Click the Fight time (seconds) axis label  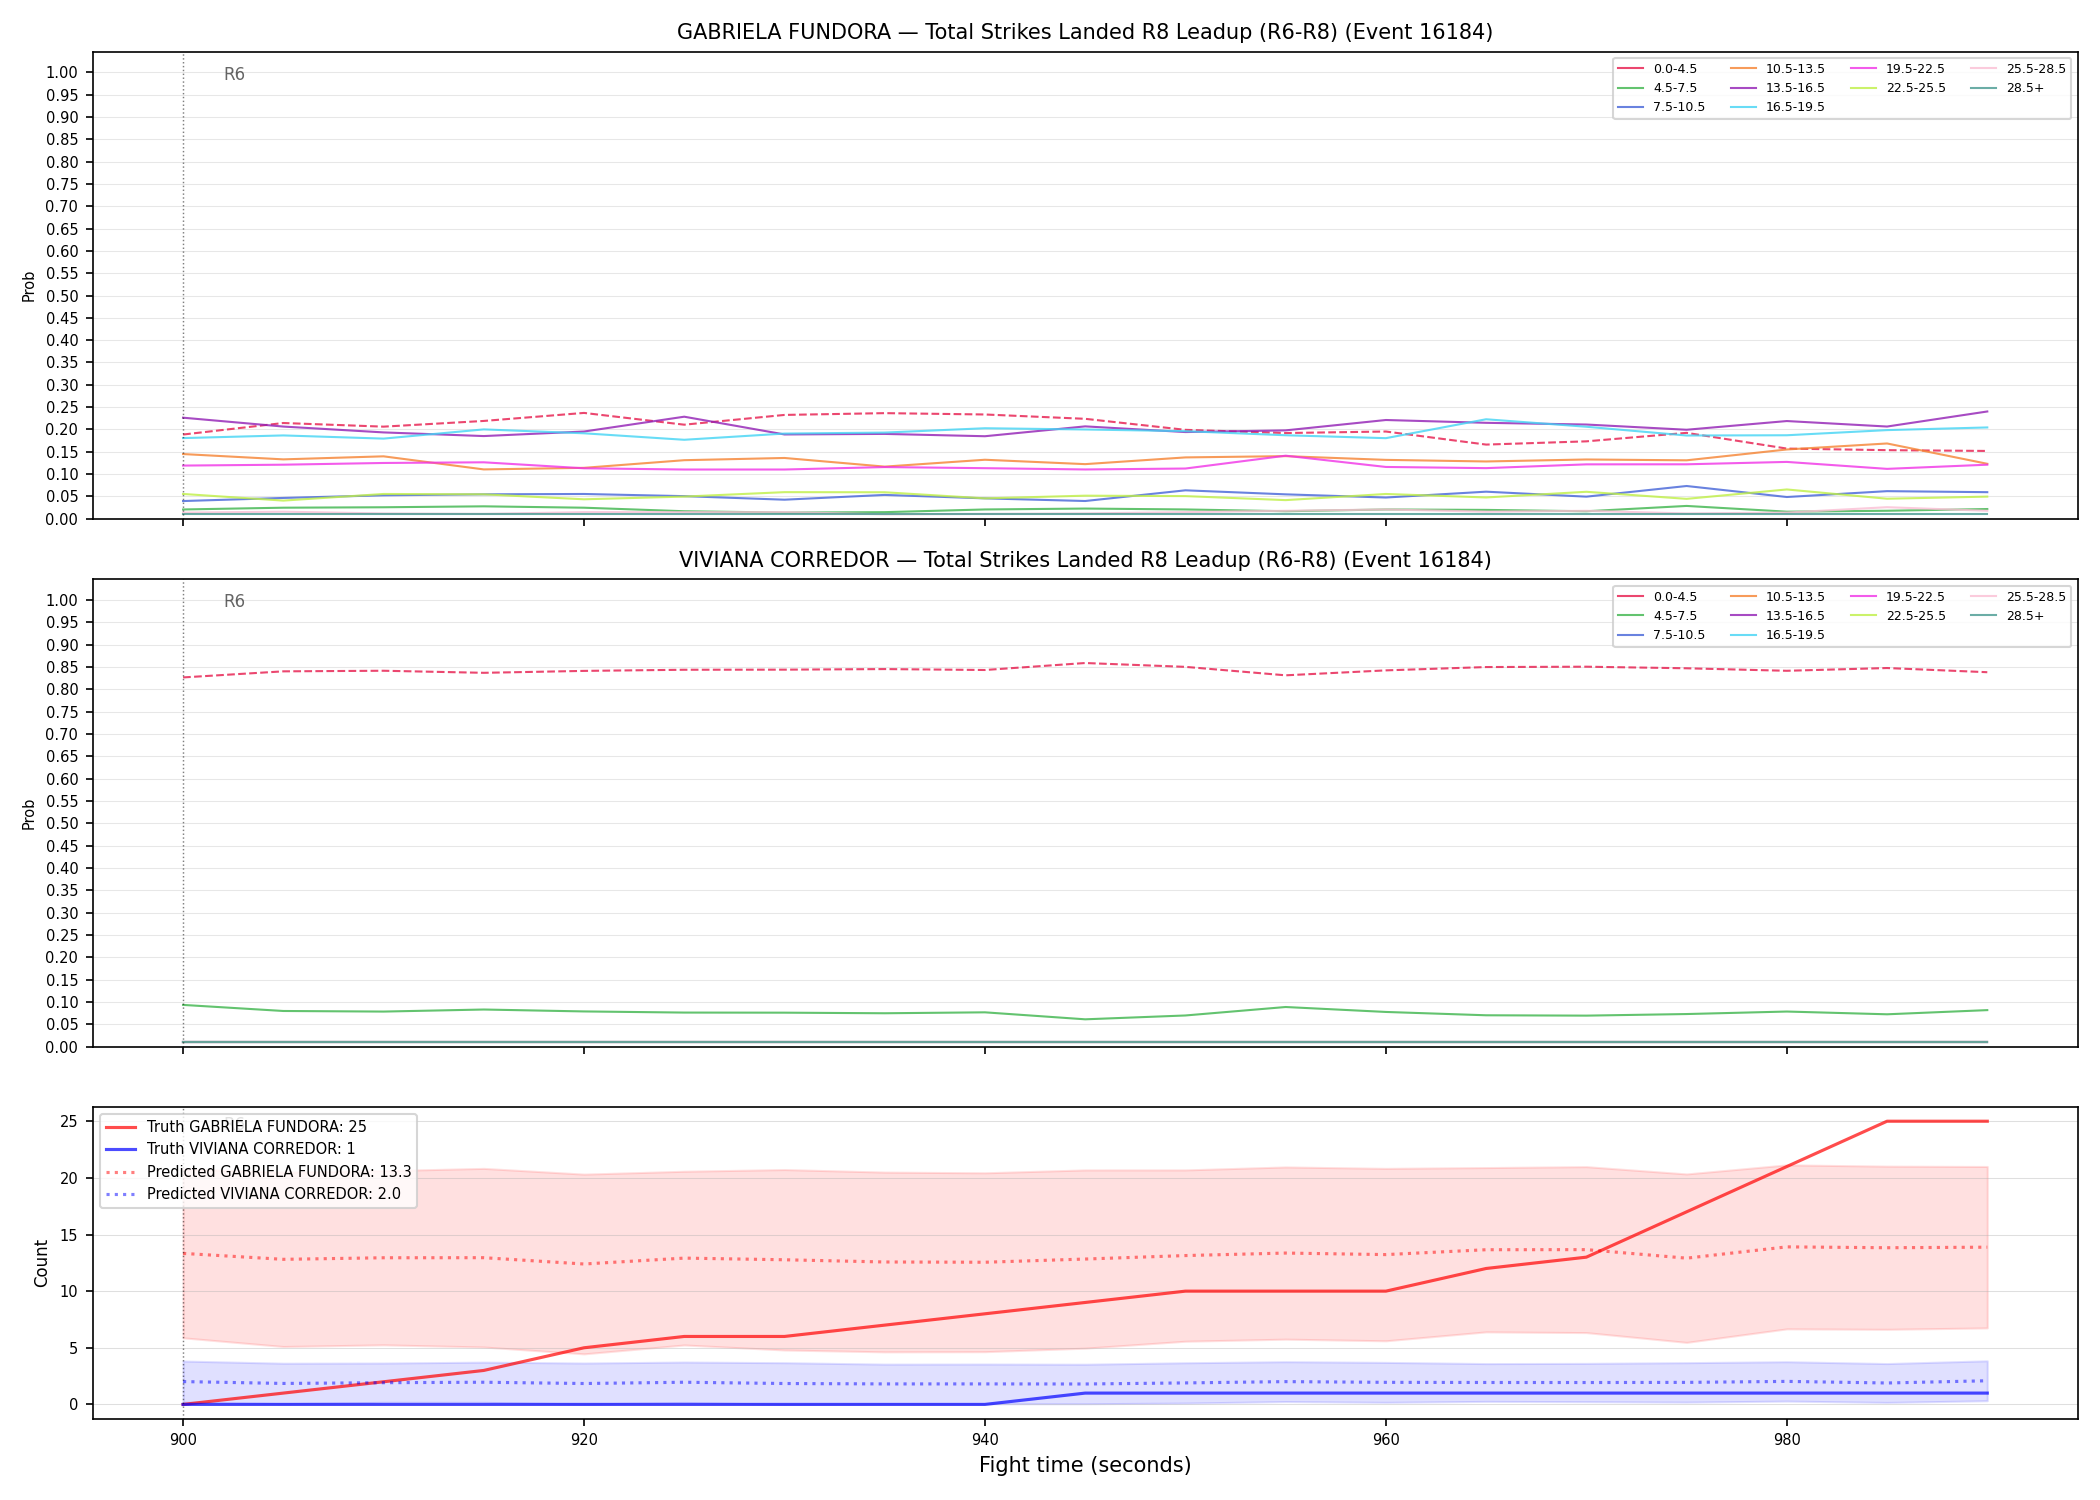[1085, 1465]
